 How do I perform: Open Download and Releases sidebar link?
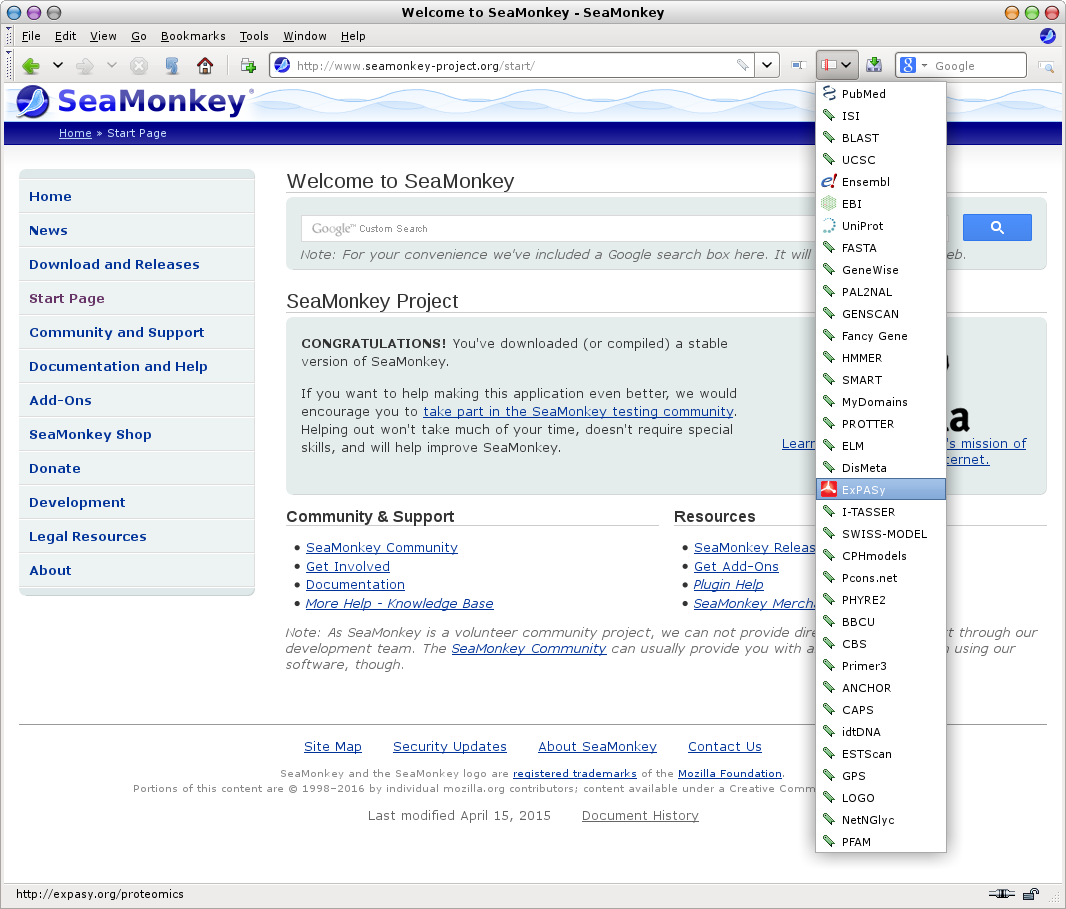pos(114,264)
